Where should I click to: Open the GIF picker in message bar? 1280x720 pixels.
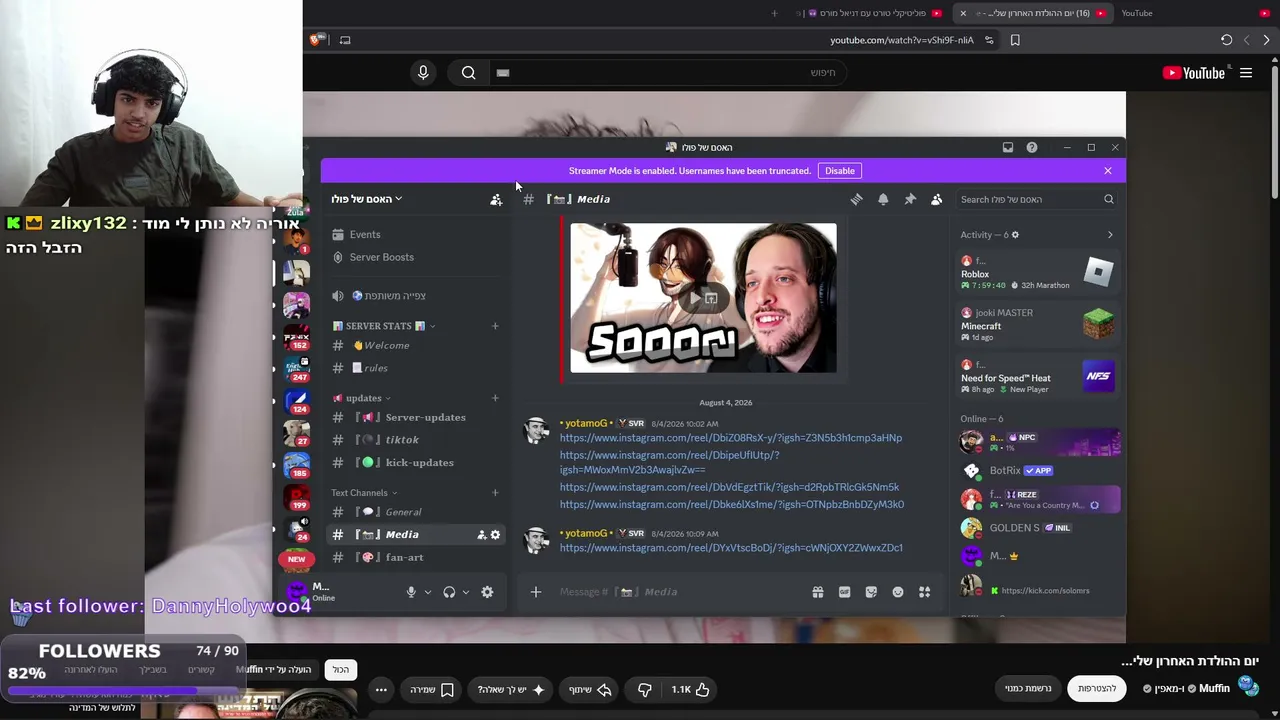(x=844, y=592)
